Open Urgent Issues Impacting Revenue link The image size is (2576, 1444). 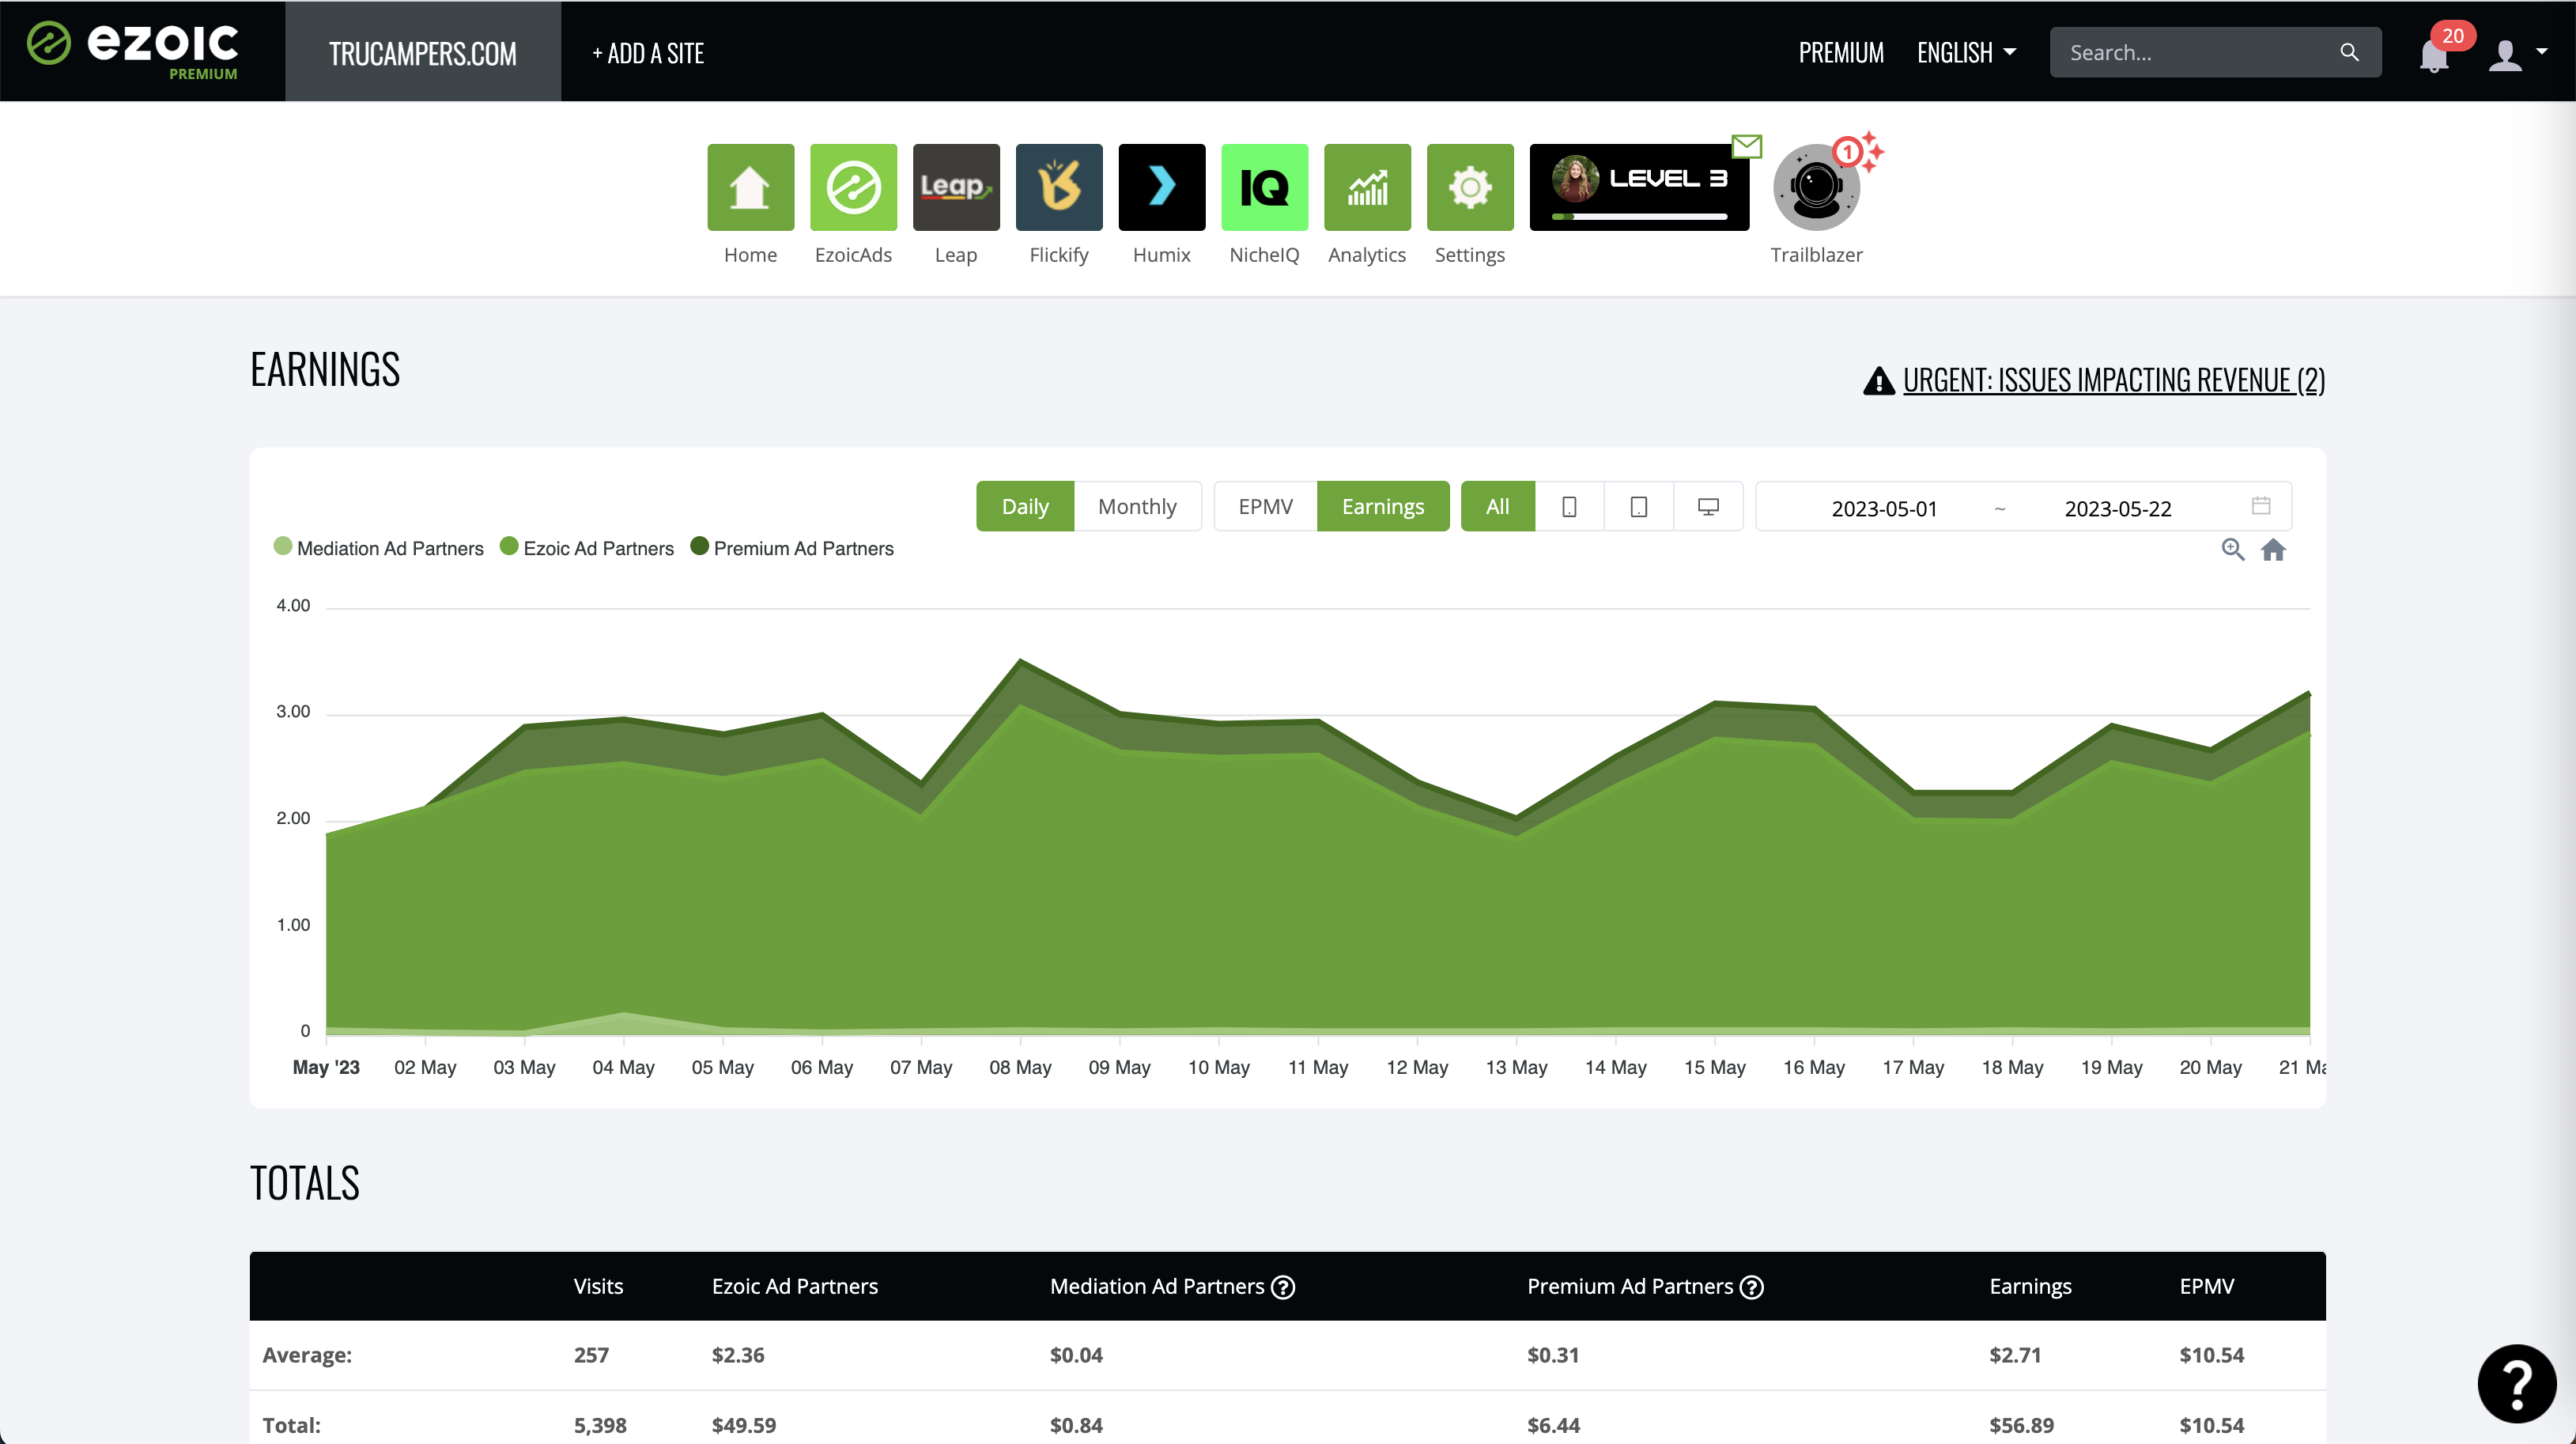click(x=2113, y=380)
